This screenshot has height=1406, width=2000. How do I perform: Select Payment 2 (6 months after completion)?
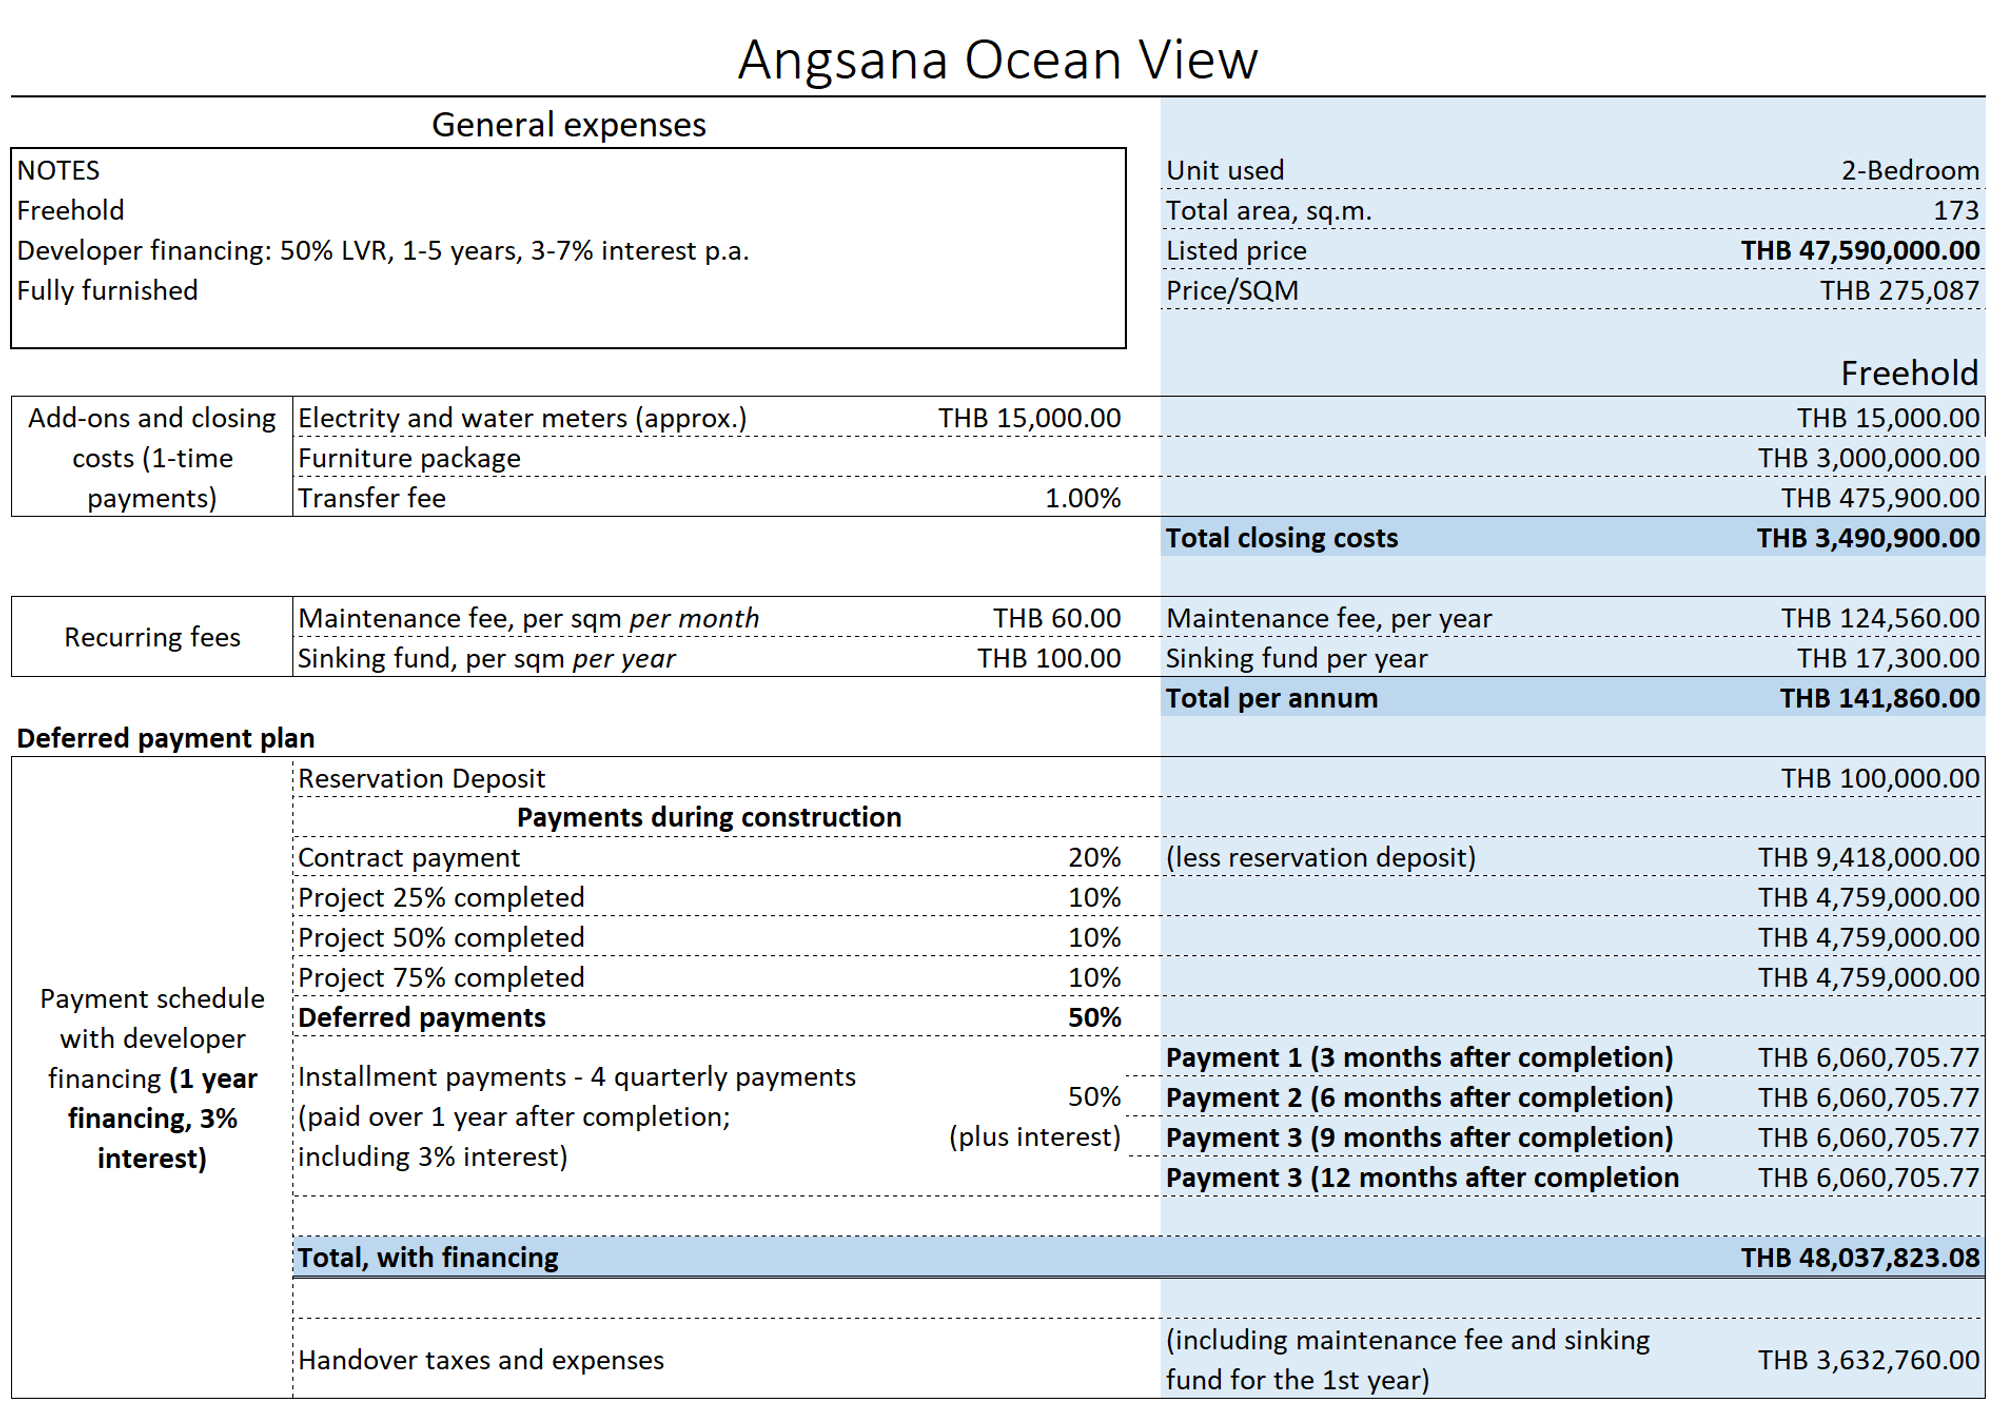point(1418,1097)
